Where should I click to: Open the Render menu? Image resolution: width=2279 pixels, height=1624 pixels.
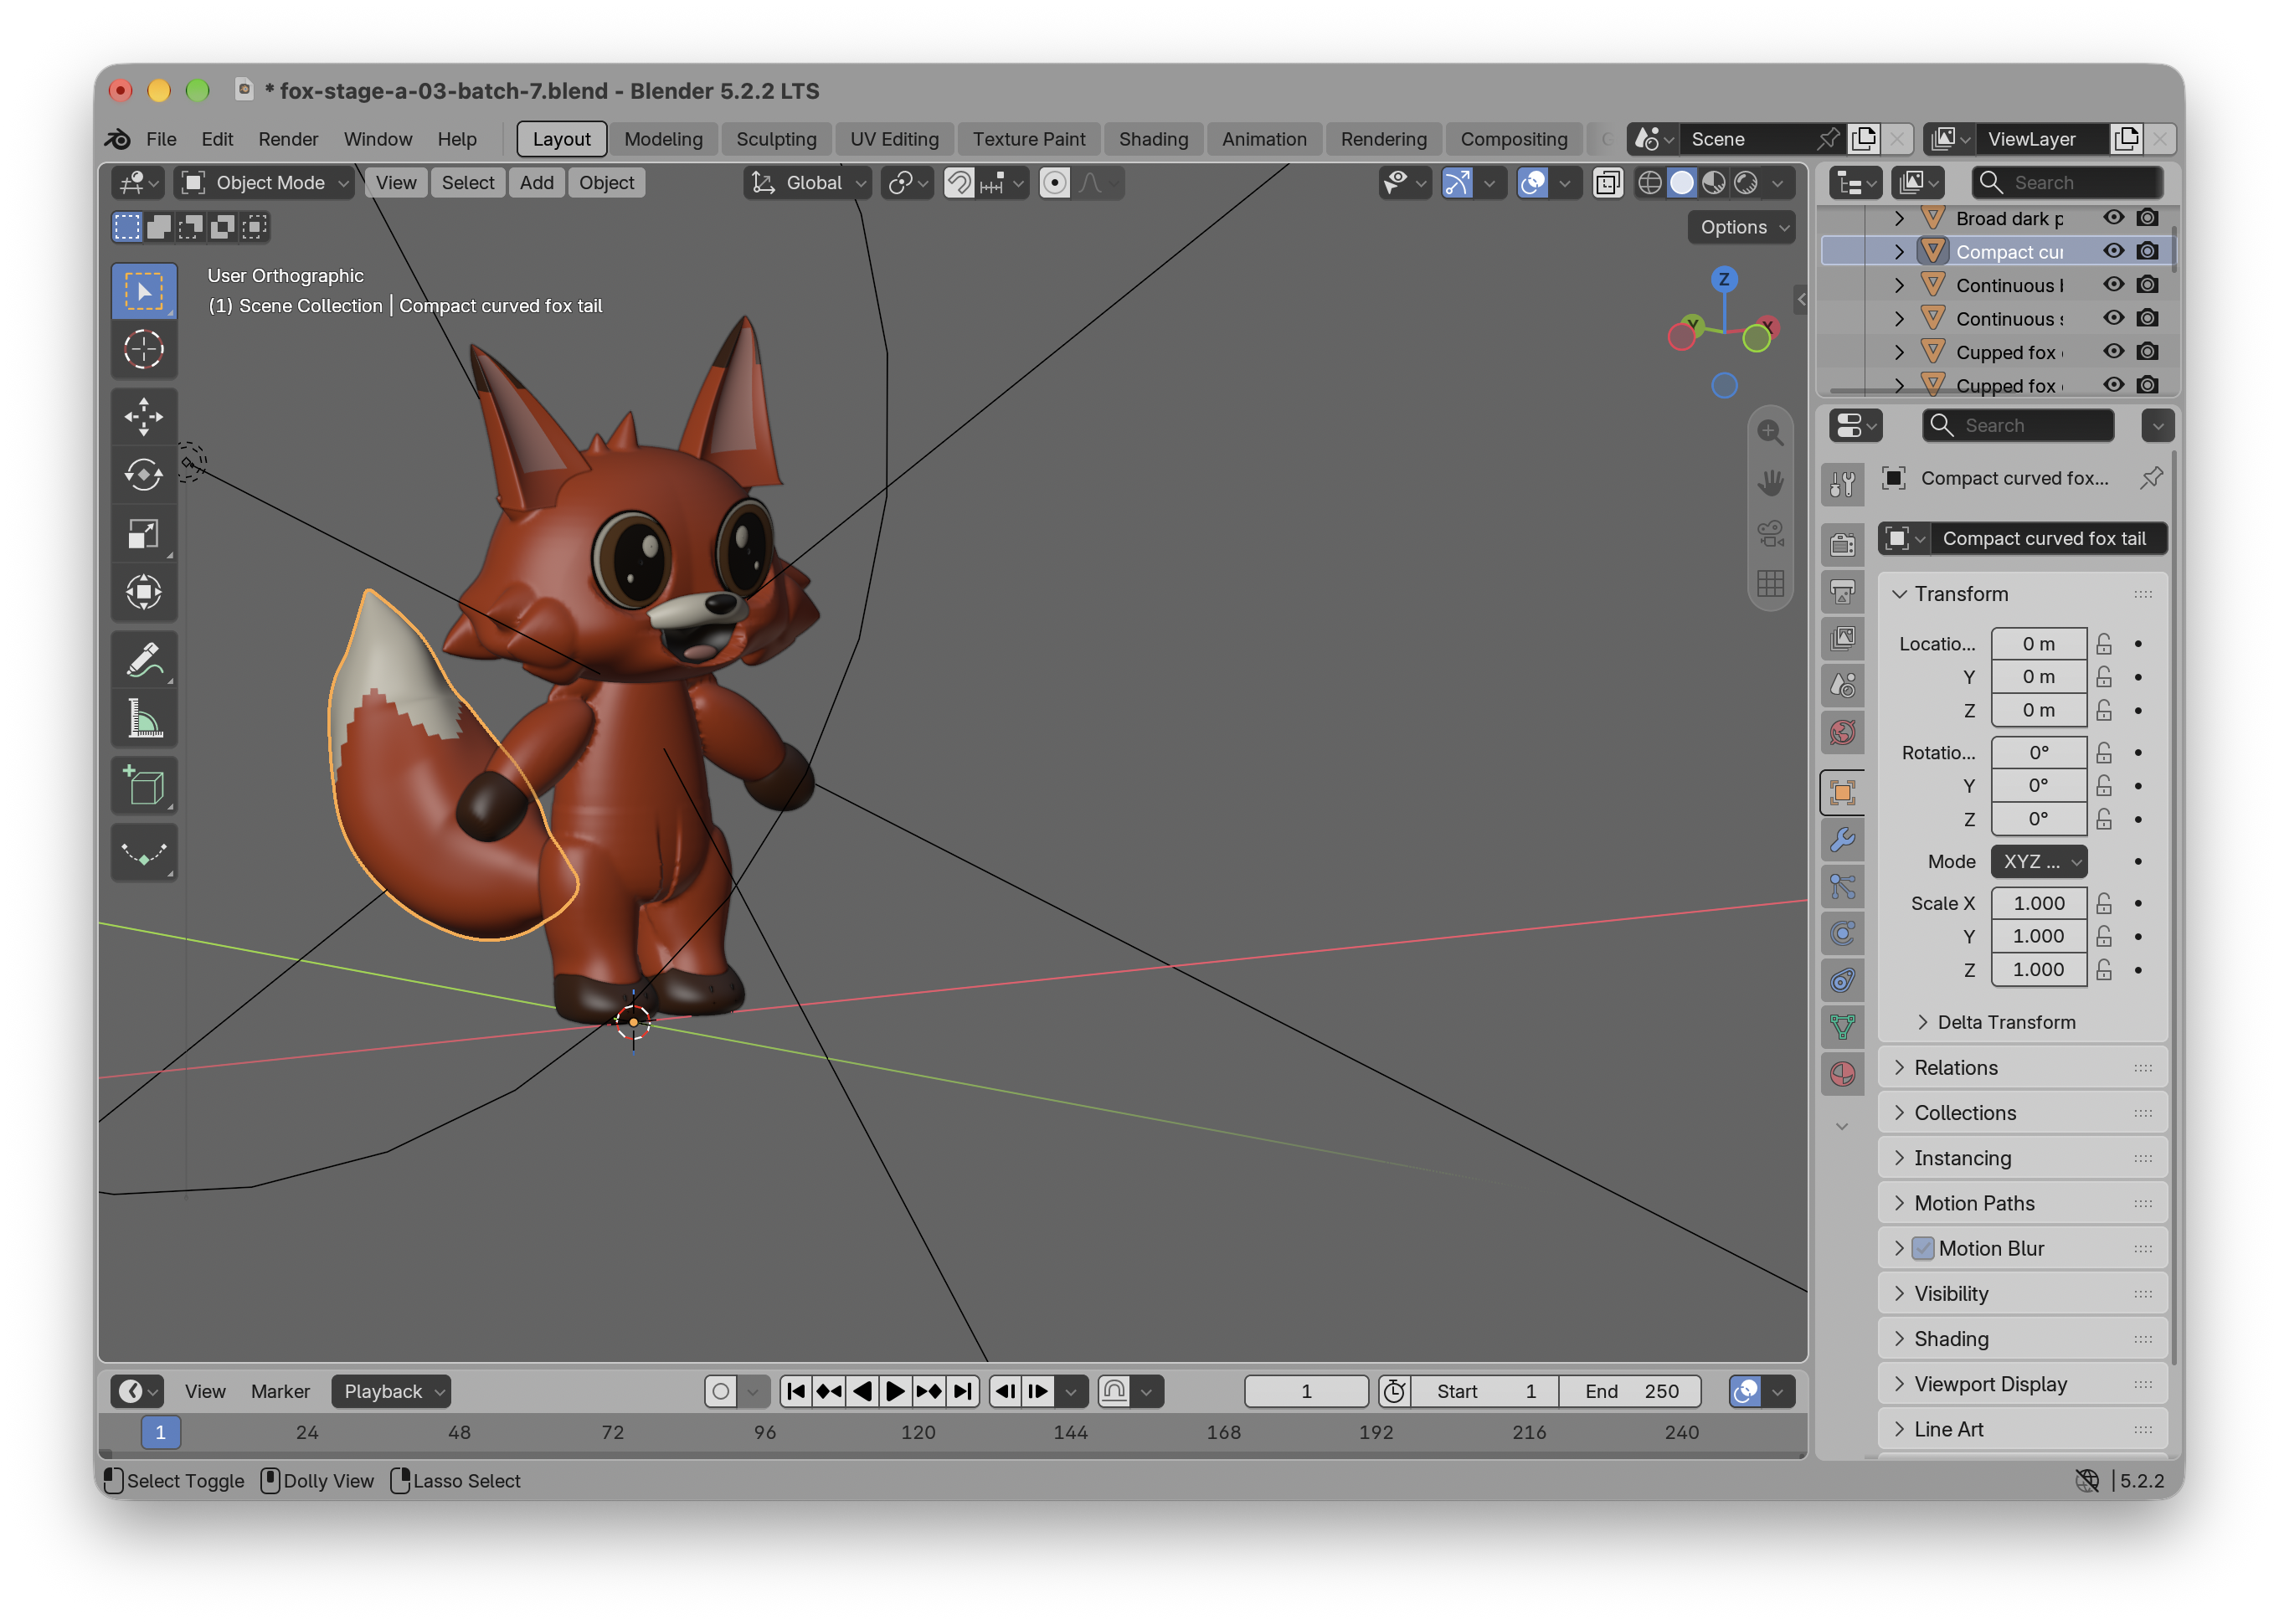288,139
